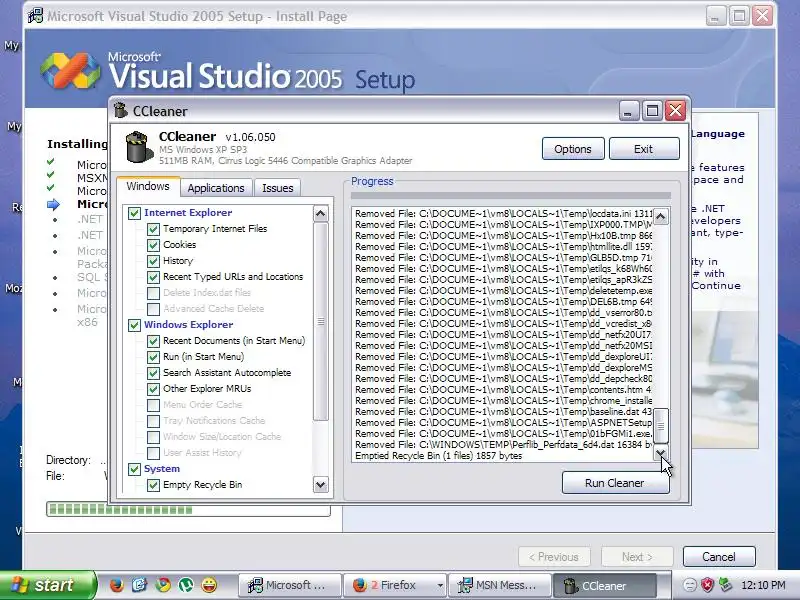This screenshot has height=600, width=800.
Task: Click the Run Cleaner button
Action: pyautogui.click(x=615, y=483)
